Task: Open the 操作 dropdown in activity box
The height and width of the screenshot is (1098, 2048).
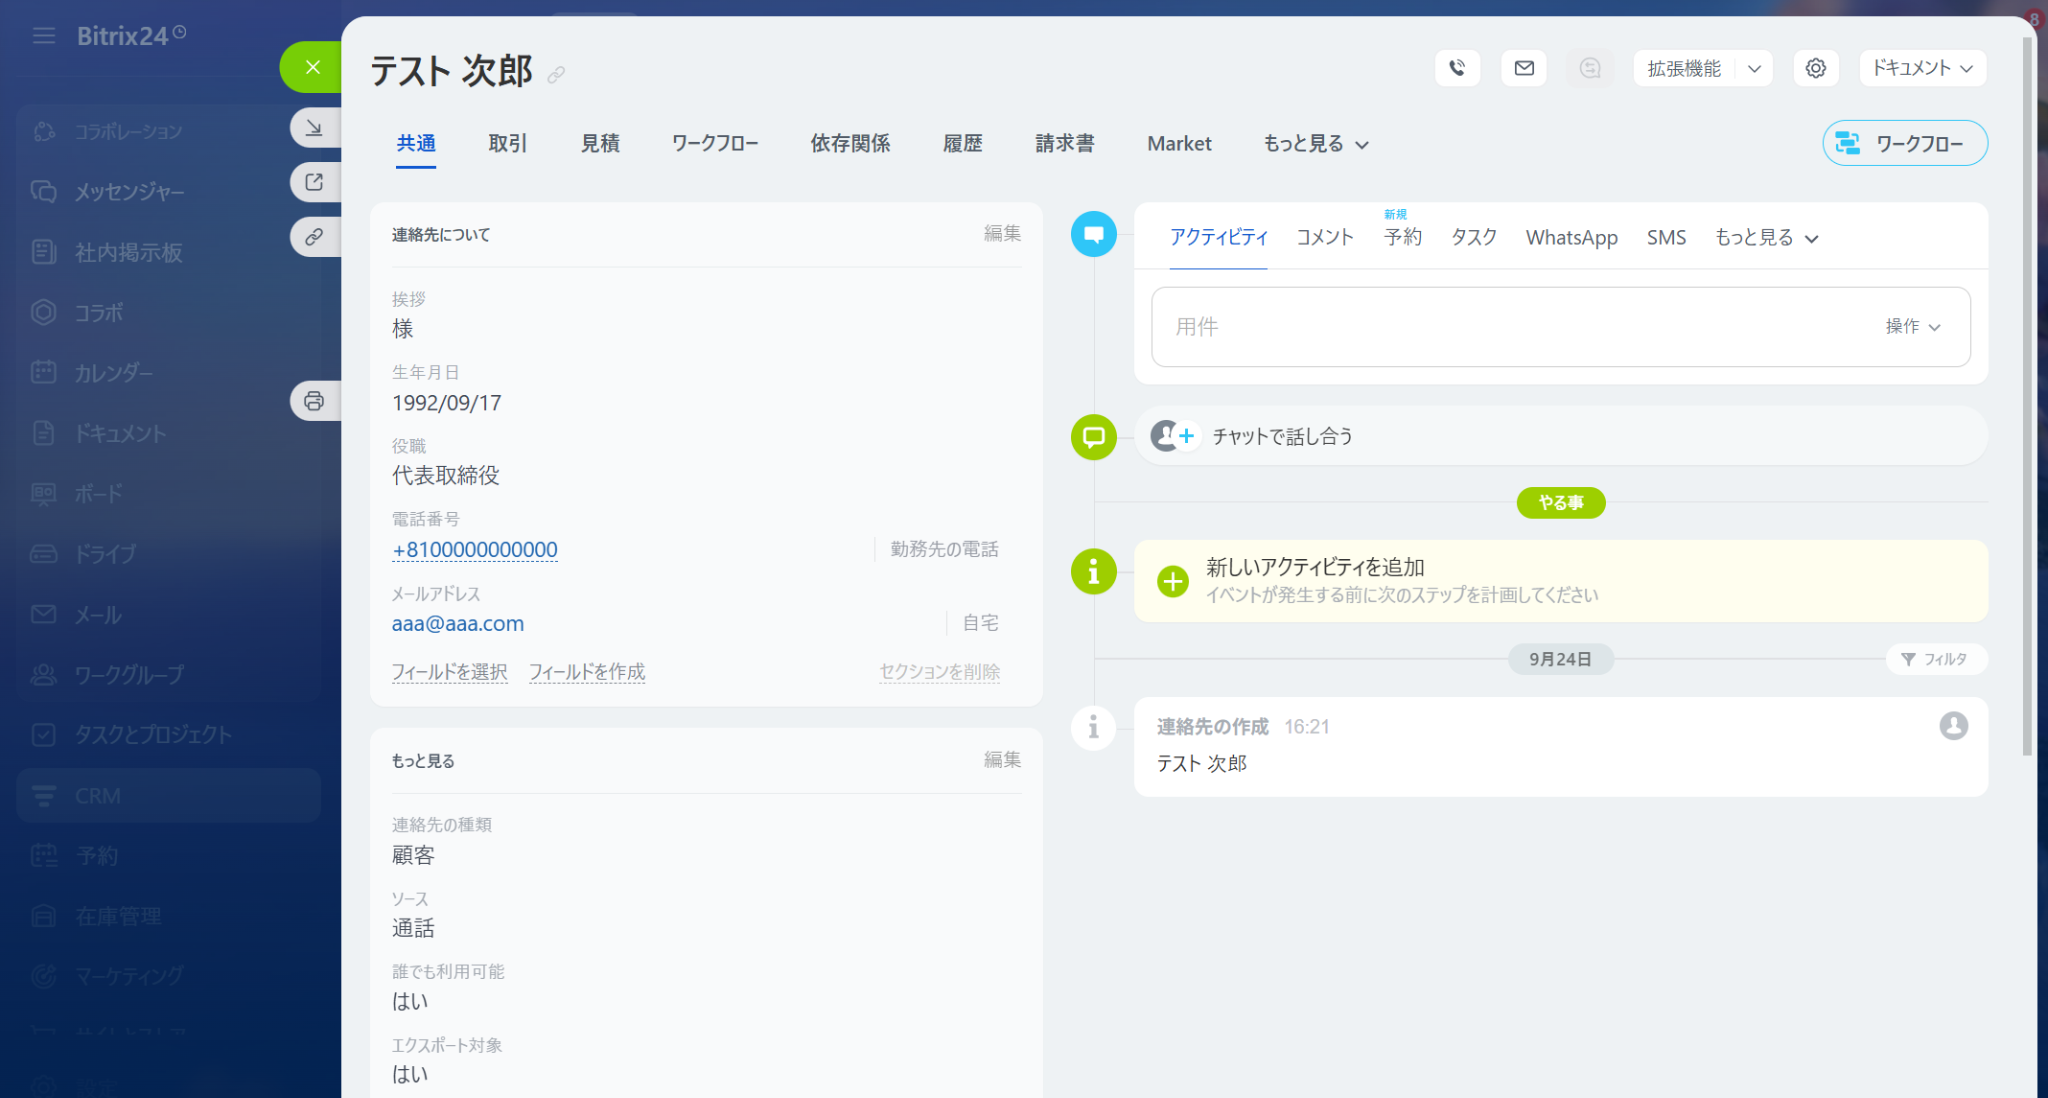Action: [1912, 327]
